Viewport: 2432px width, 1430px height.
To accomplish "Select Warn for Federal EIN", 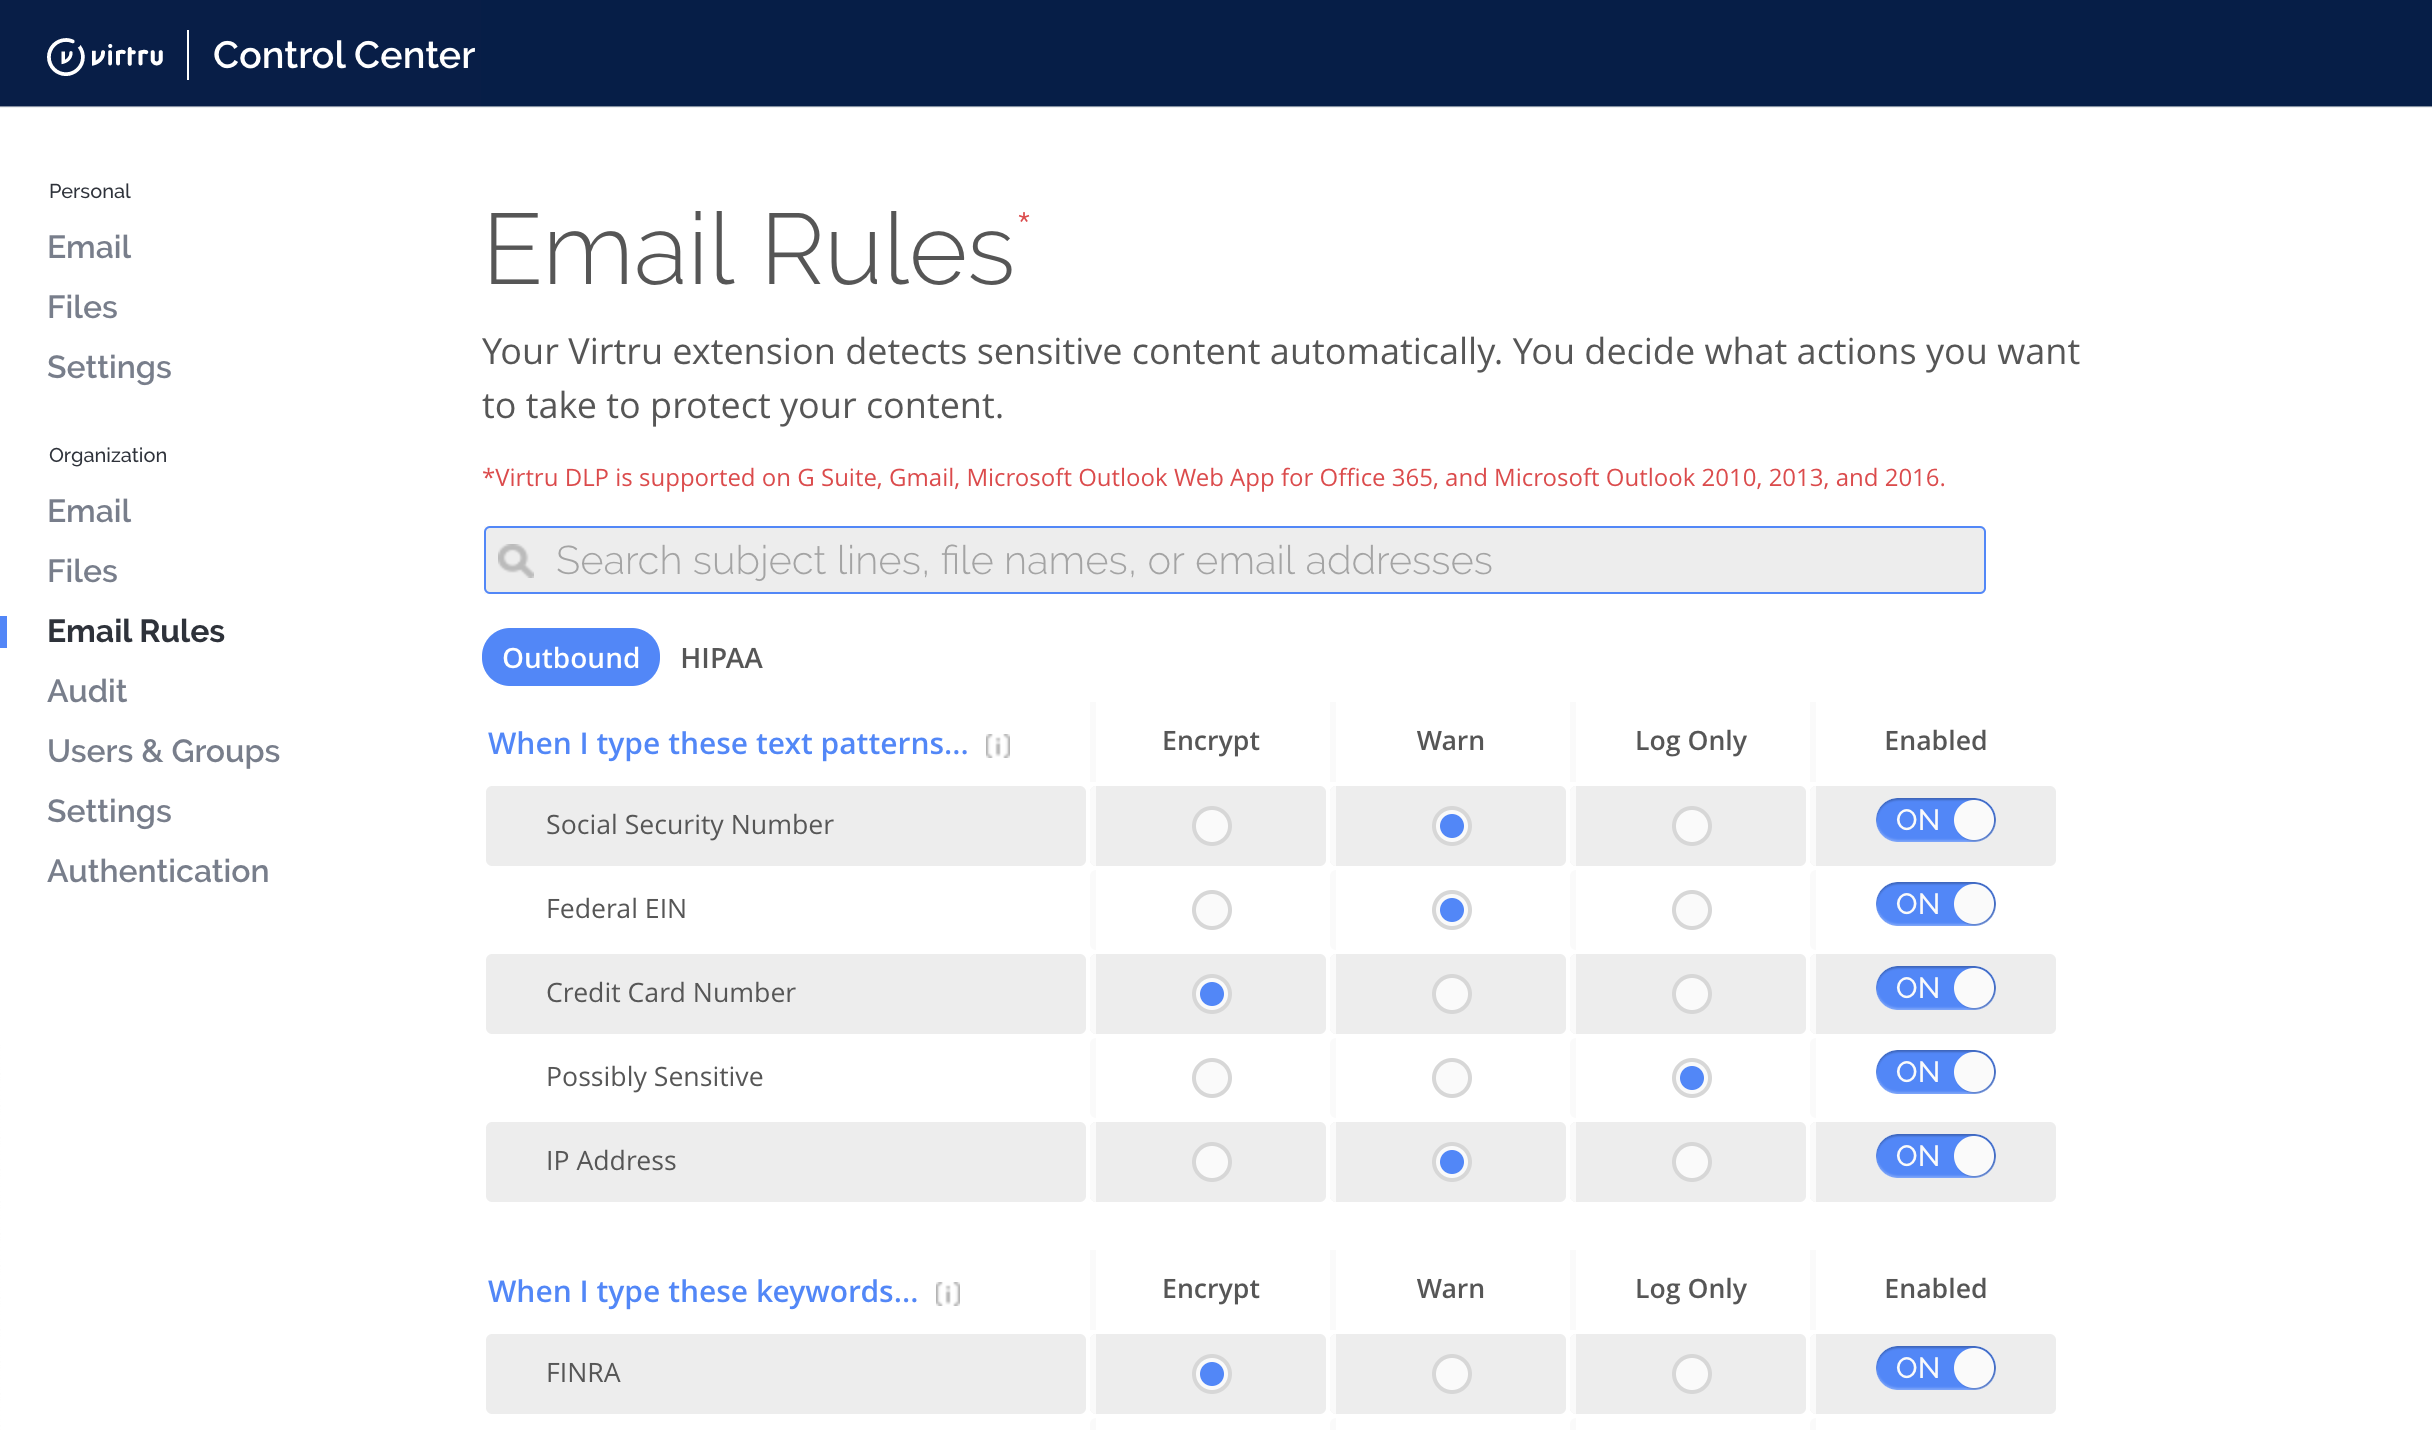I will (1451, 910).
